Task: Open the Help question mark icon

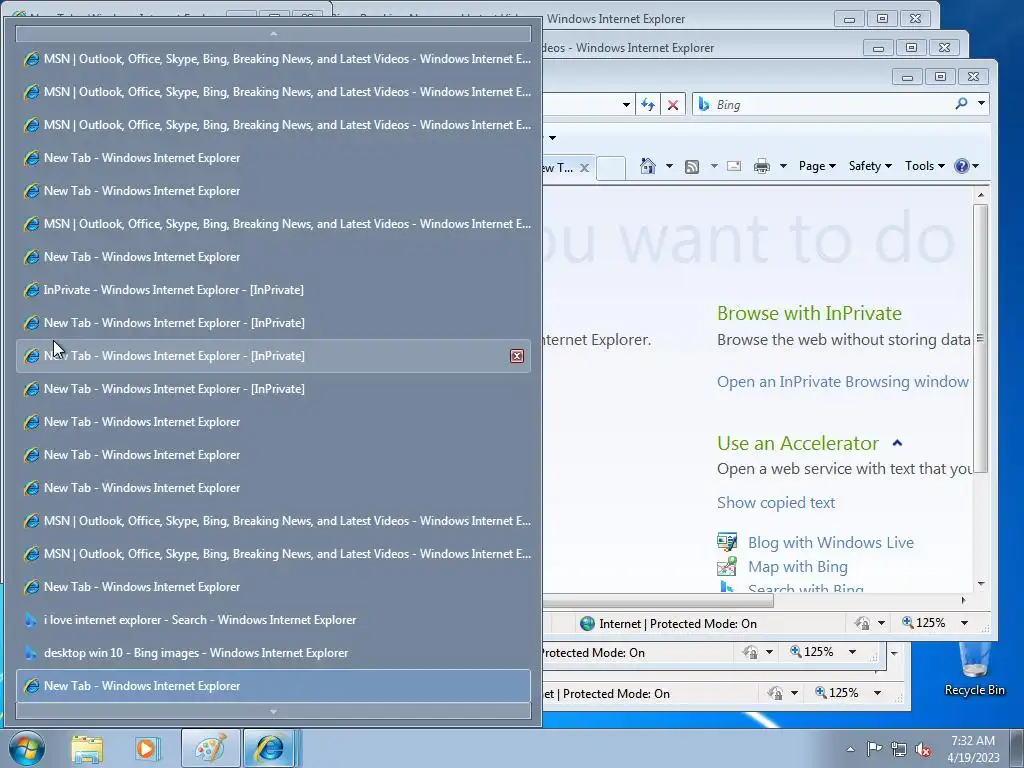Action: [961, 166]
